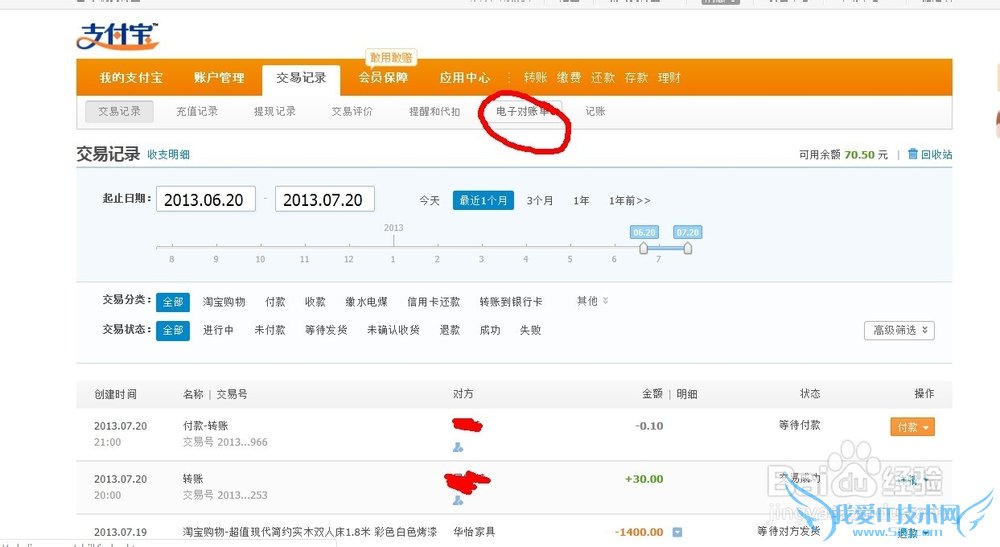Open the 高级筛选 advanced filter dropdown
1000x547 pixels.
[x=899, y=330]
